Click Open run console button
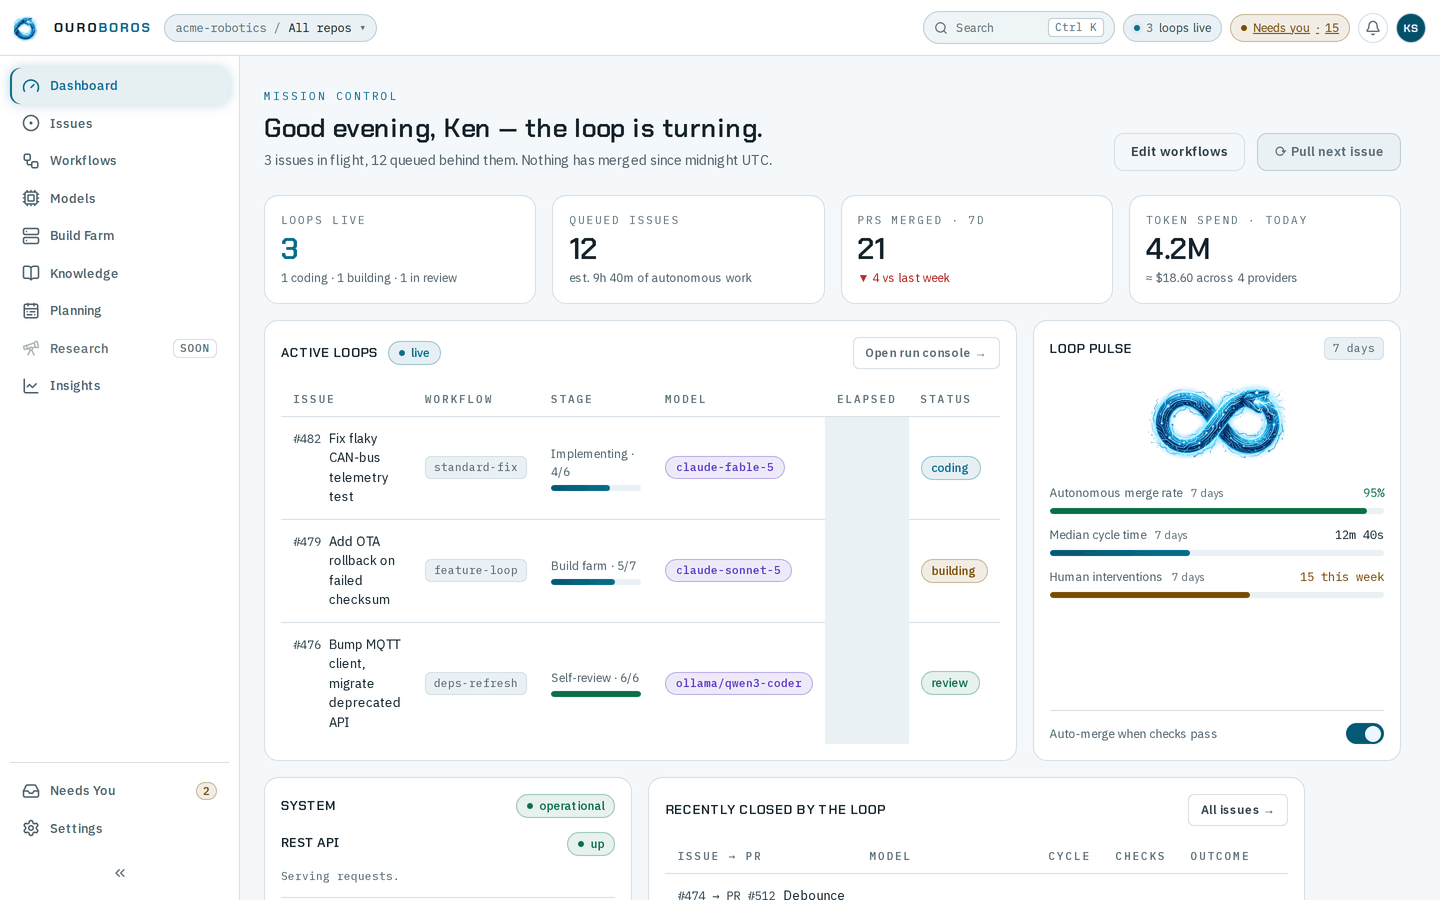 [926, 353]
